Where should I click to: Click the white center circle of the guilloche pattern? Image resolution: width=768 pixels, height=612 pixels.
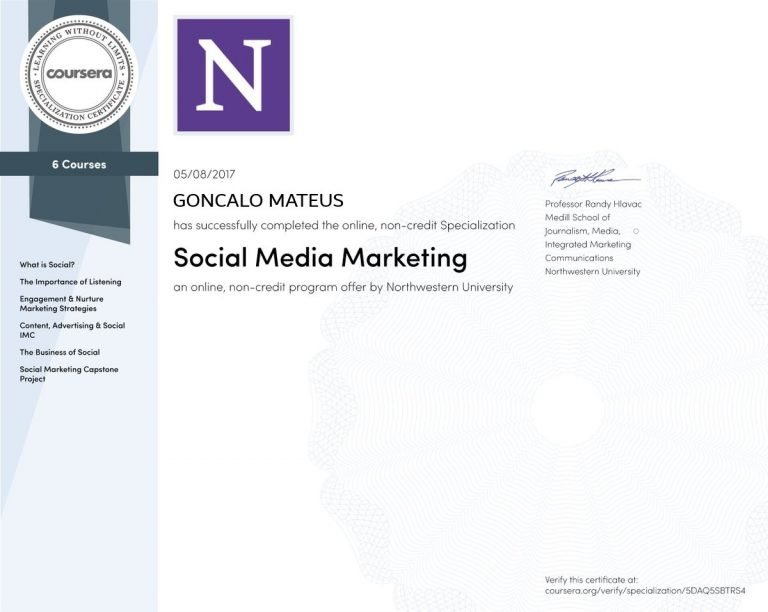pyautogui.click(x=566, y=406)
